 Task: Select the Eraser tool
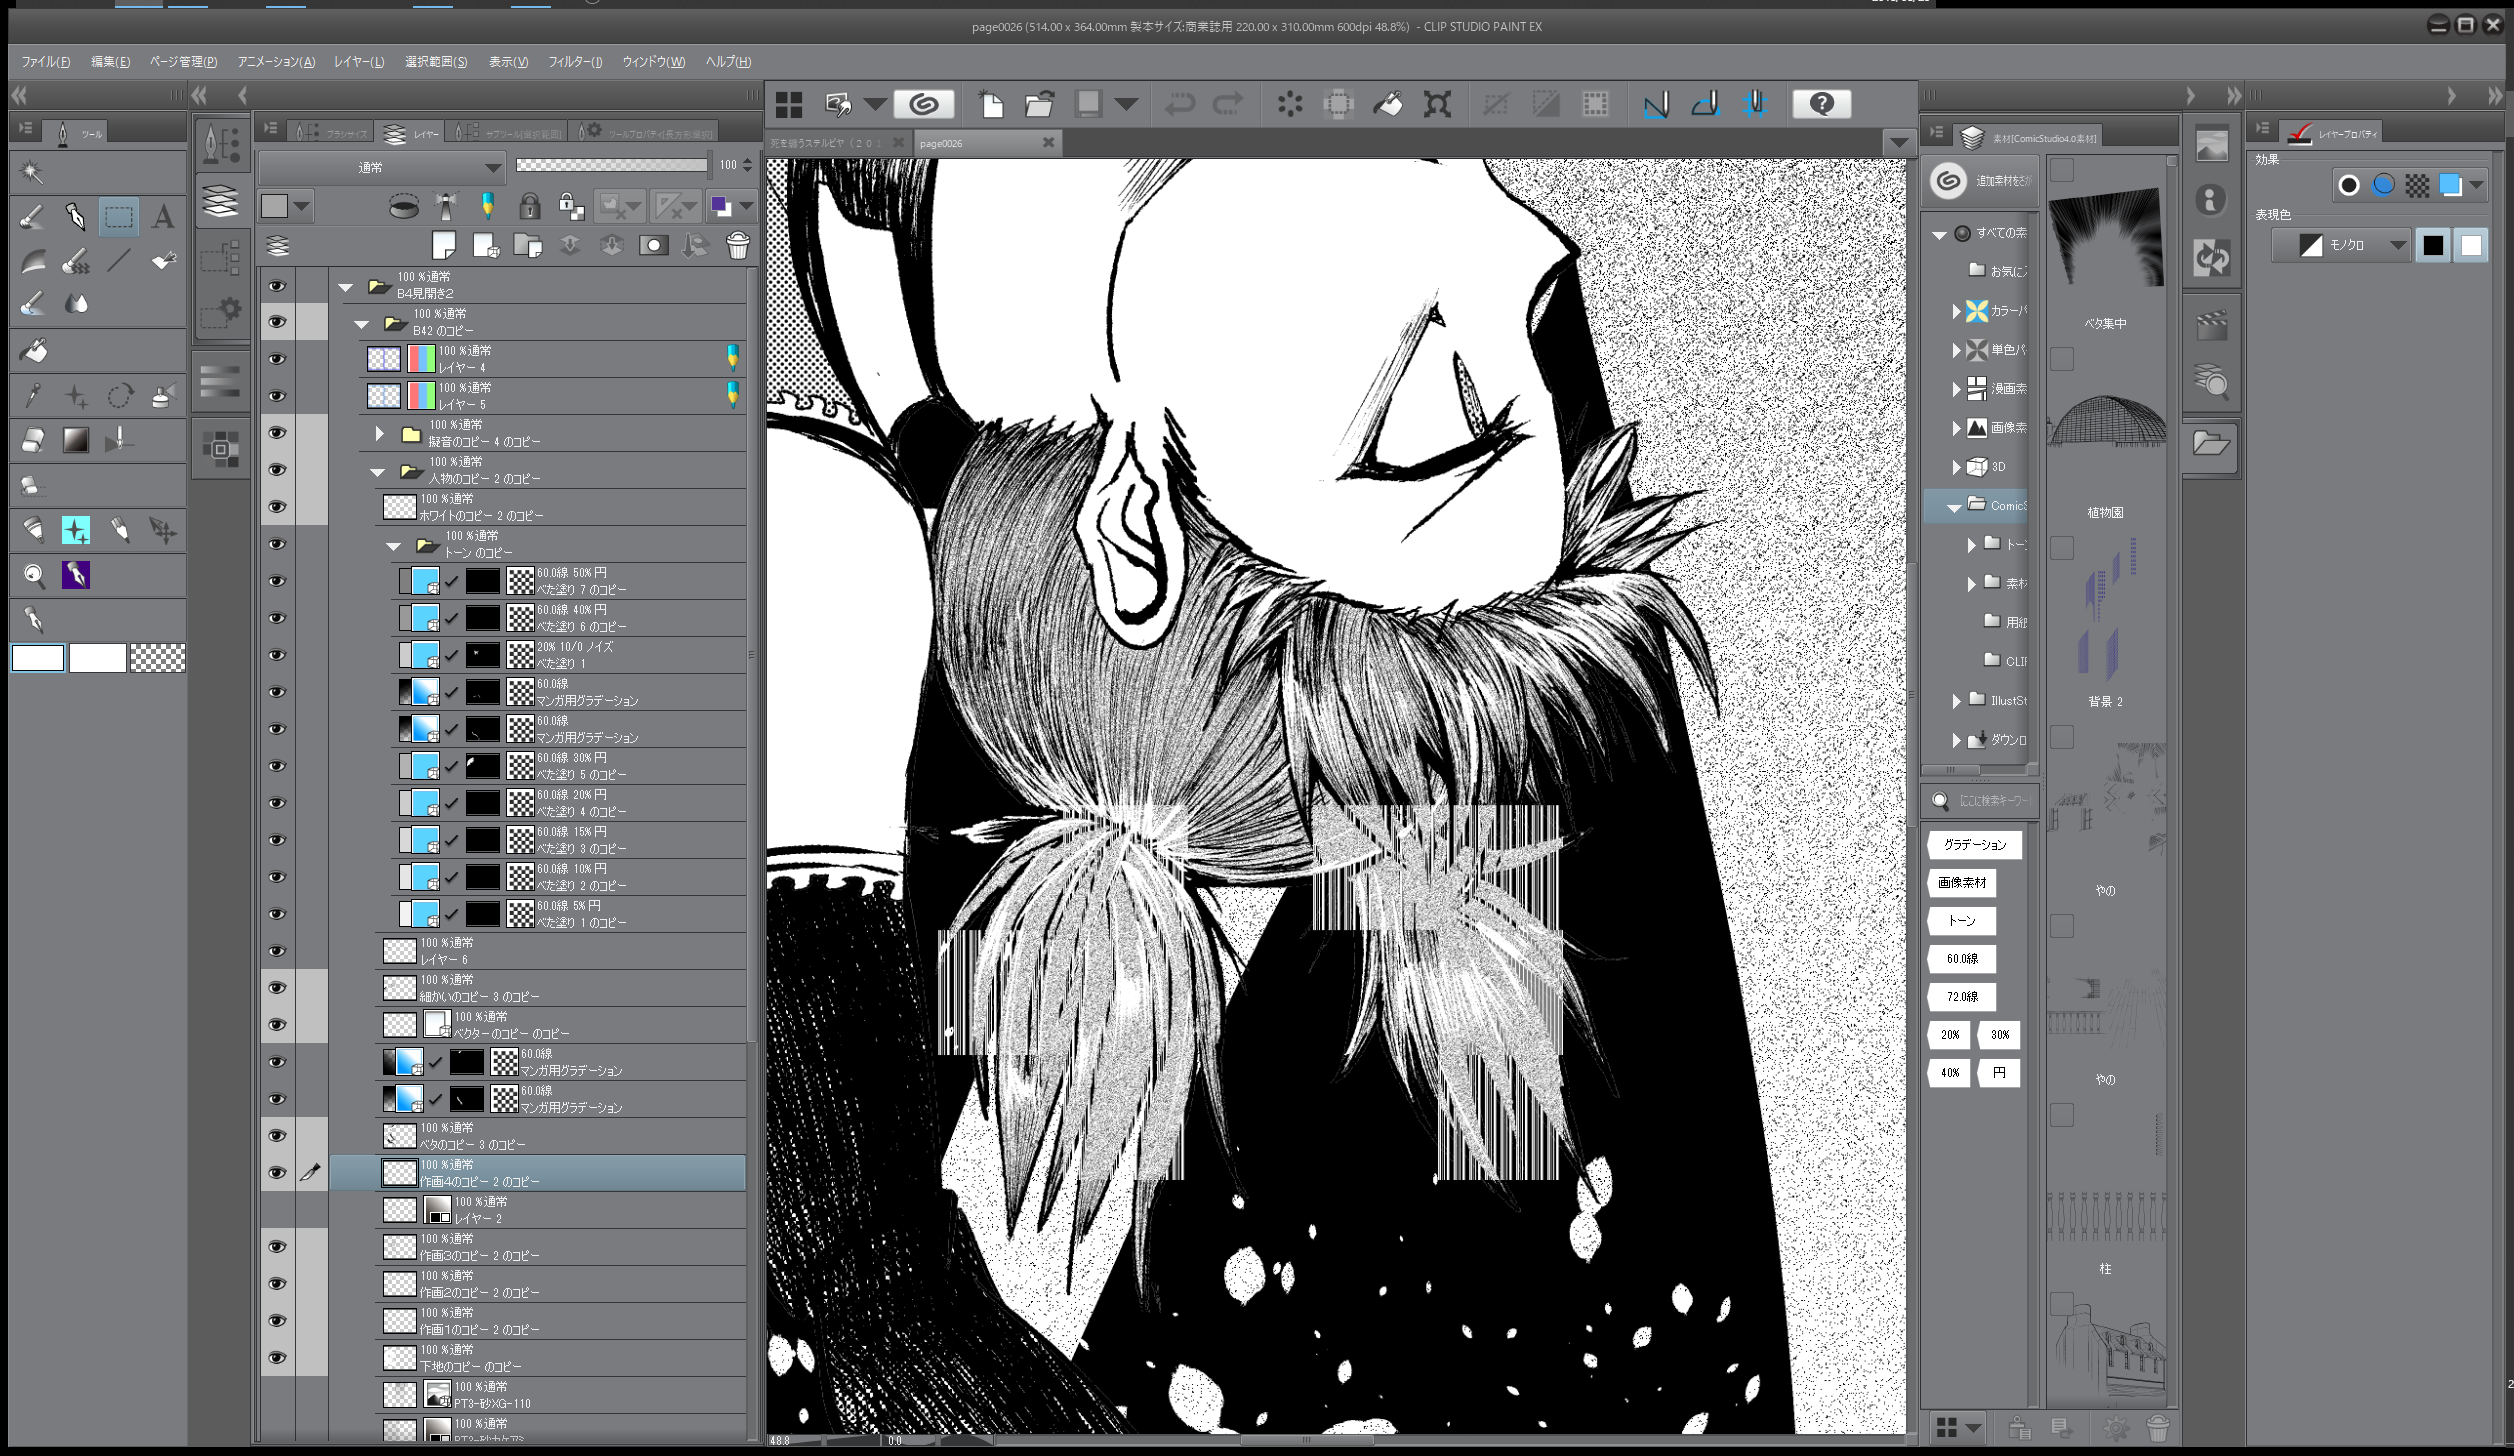click(x=32, y=440)
